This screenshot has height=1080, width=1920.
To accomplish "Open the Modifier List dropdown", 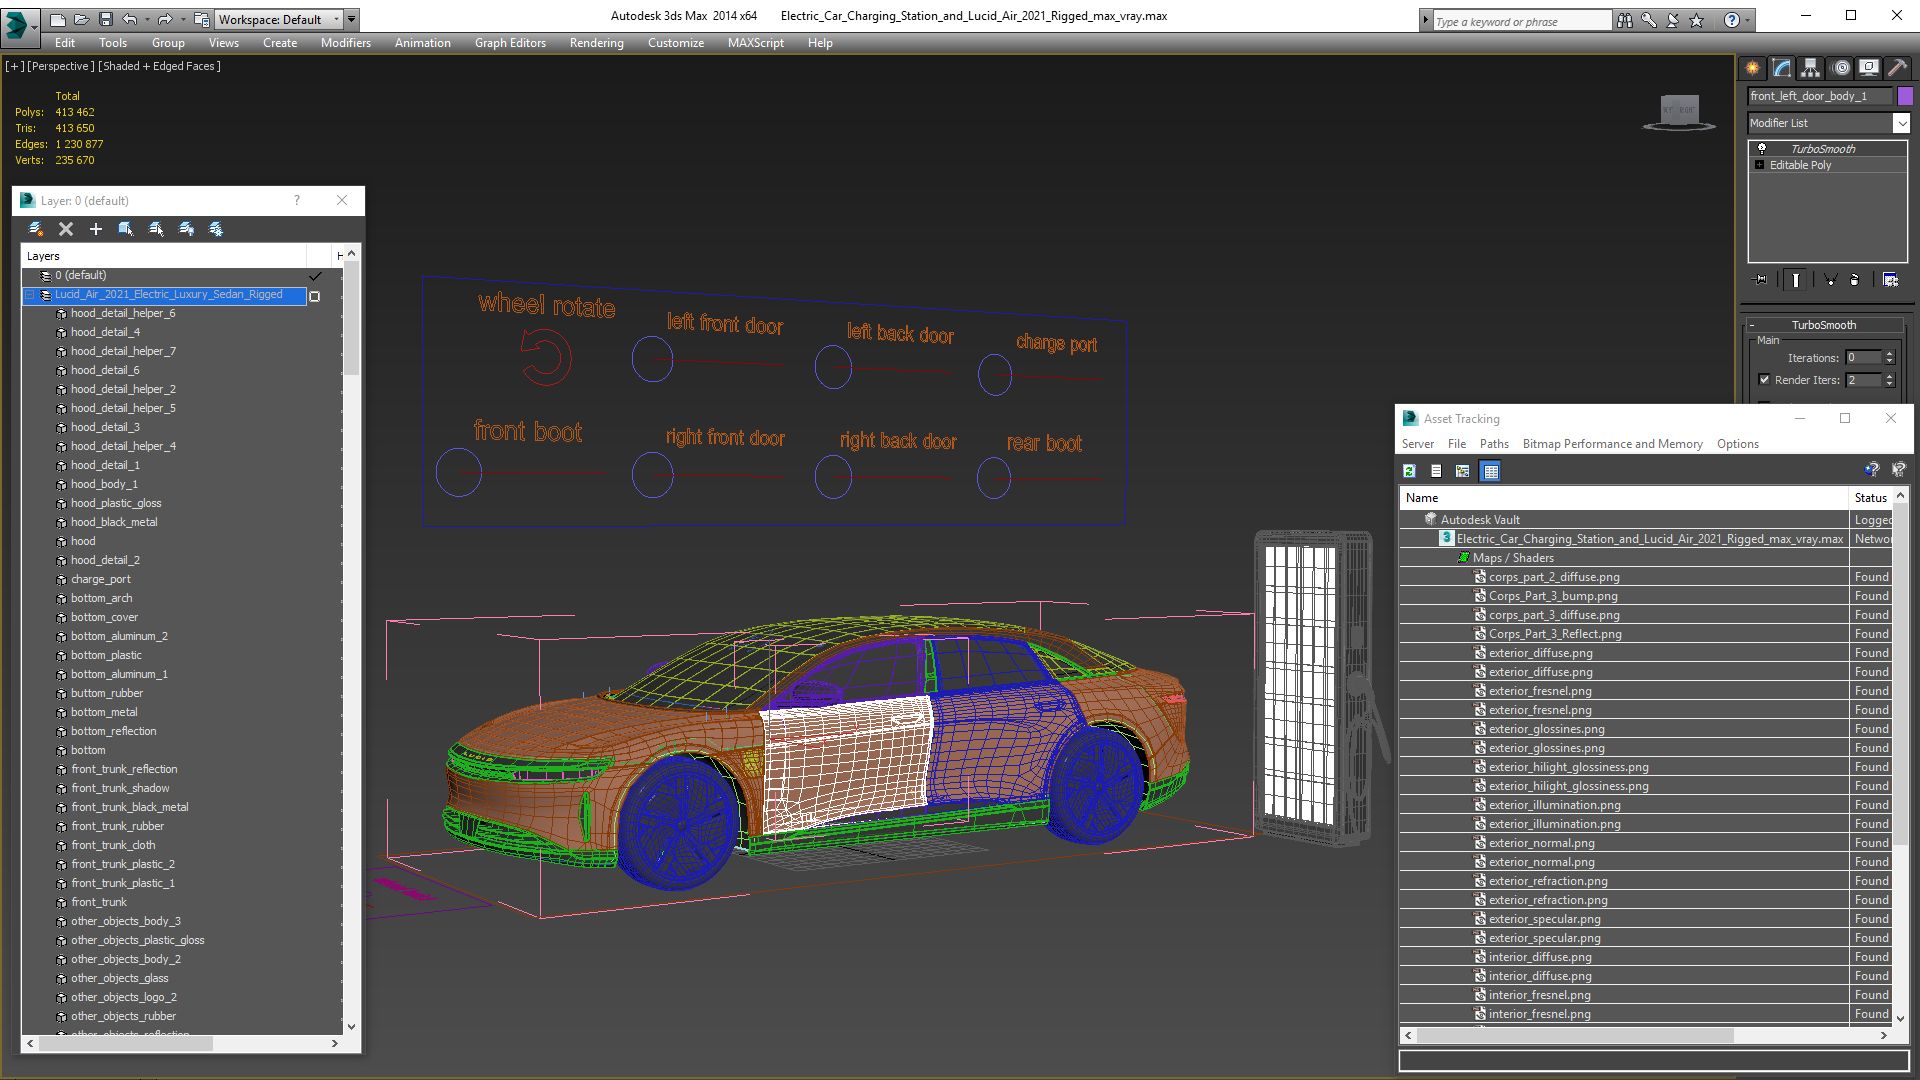I will [x=1901, y=123].
